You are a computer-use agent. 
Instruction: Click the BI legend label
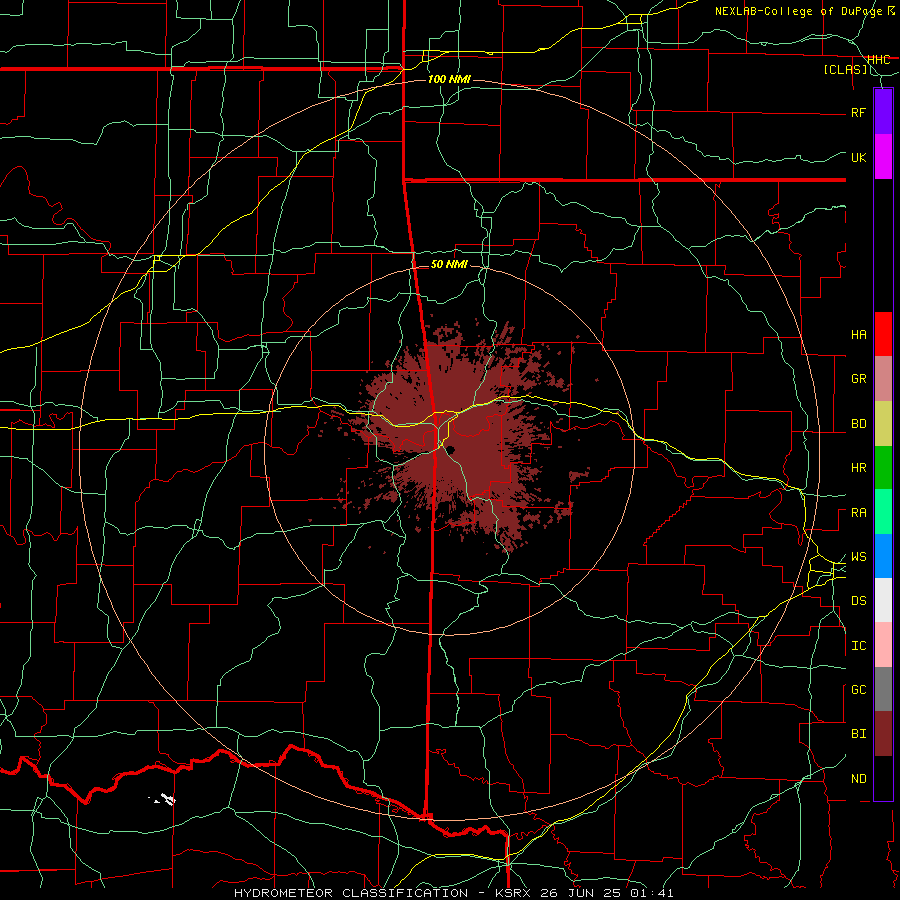click(x=859, y=734)
